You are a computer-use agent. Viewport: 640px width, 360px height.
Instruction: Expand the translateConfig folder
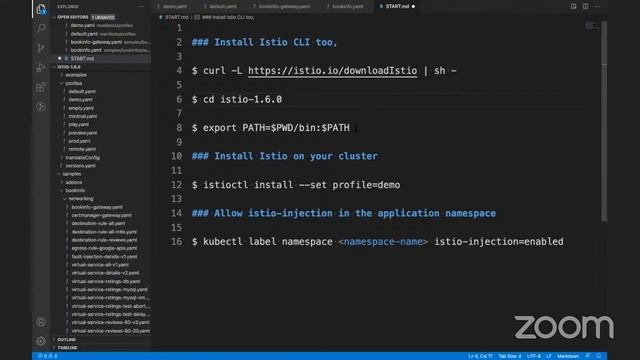[x=82, y=158]
